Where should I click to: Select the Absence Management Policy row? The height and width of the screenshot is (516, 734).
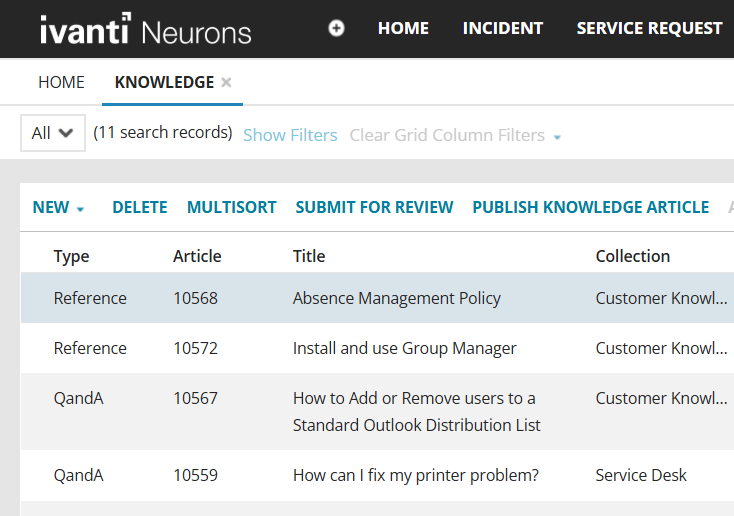point(396,298)
